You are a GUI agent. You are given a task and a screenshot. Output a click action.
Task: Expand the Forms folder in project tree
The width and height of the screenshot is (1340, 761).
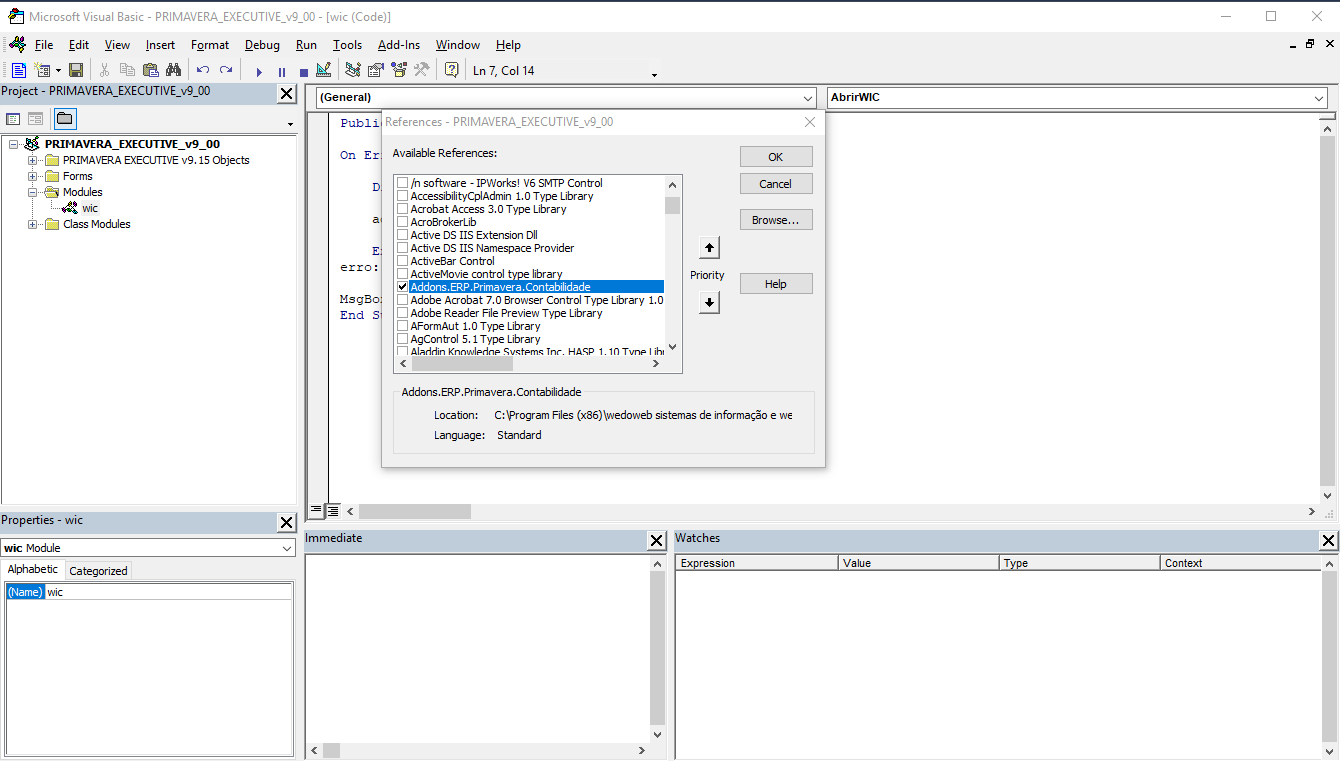pyautogui.click(x=33, y=176)
